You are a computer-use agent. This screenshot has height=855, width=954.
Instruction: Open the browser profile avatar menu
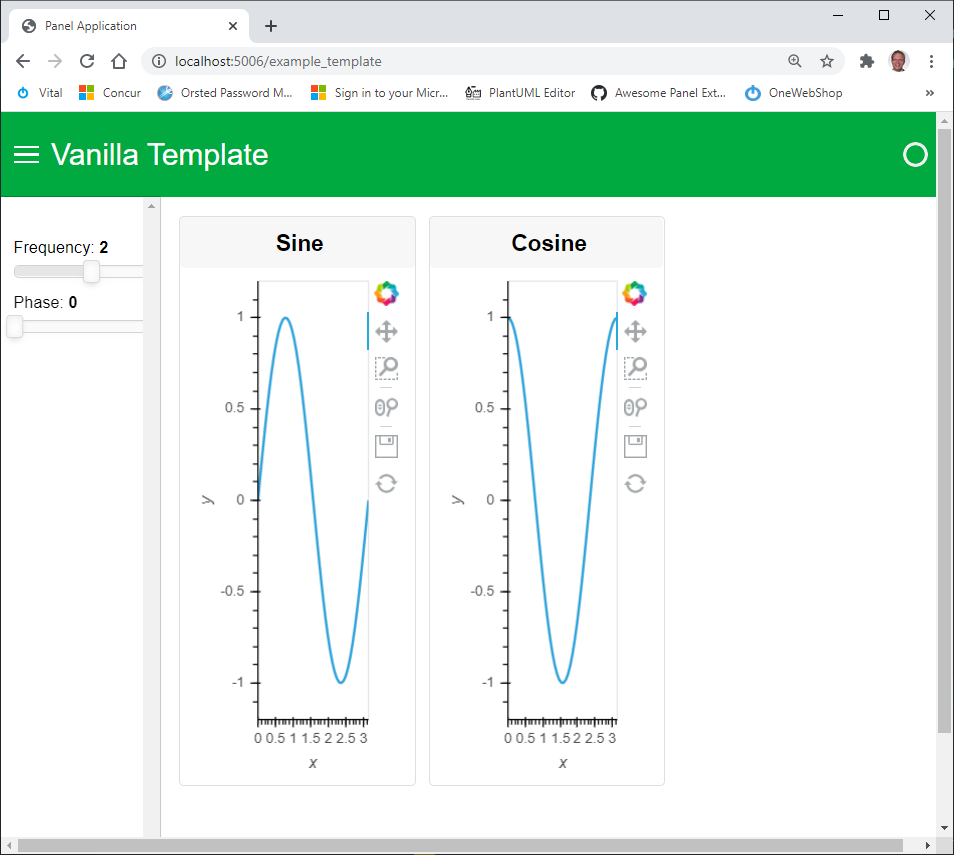point(898,61)
